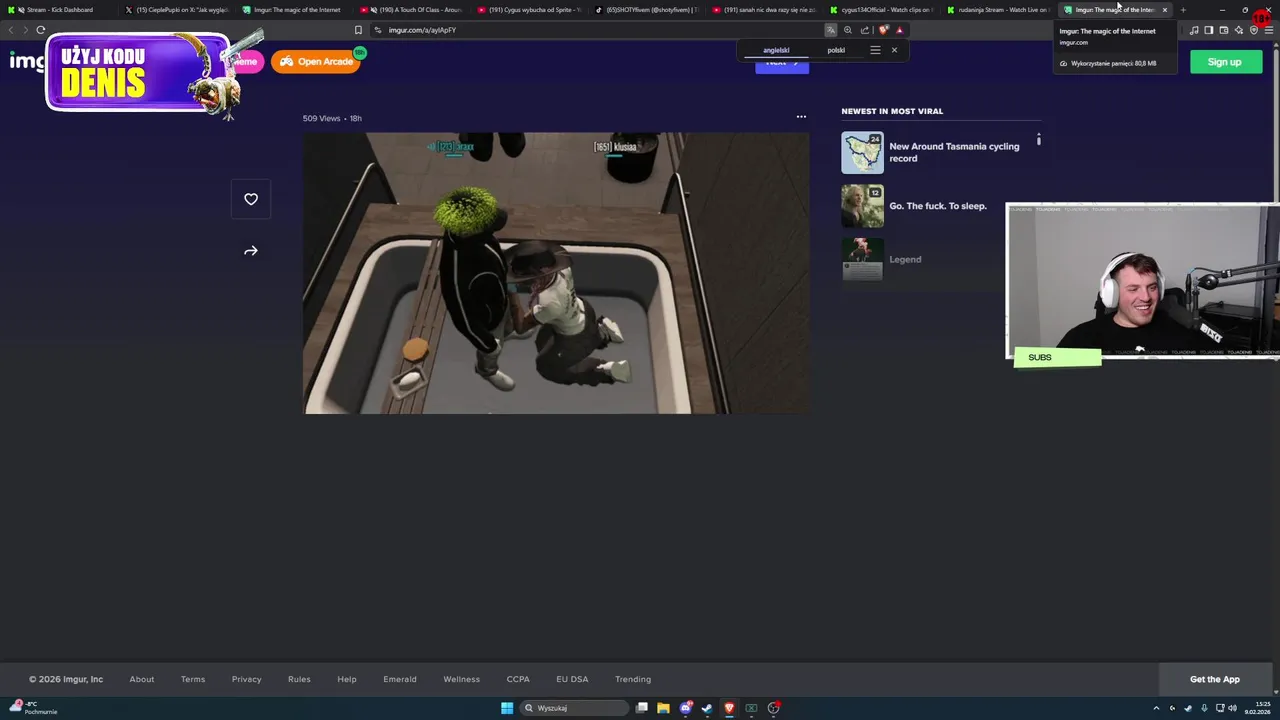Click the main game screenshot image
The height and width of the screenshot is (720, 1280).
click(556, 273)
